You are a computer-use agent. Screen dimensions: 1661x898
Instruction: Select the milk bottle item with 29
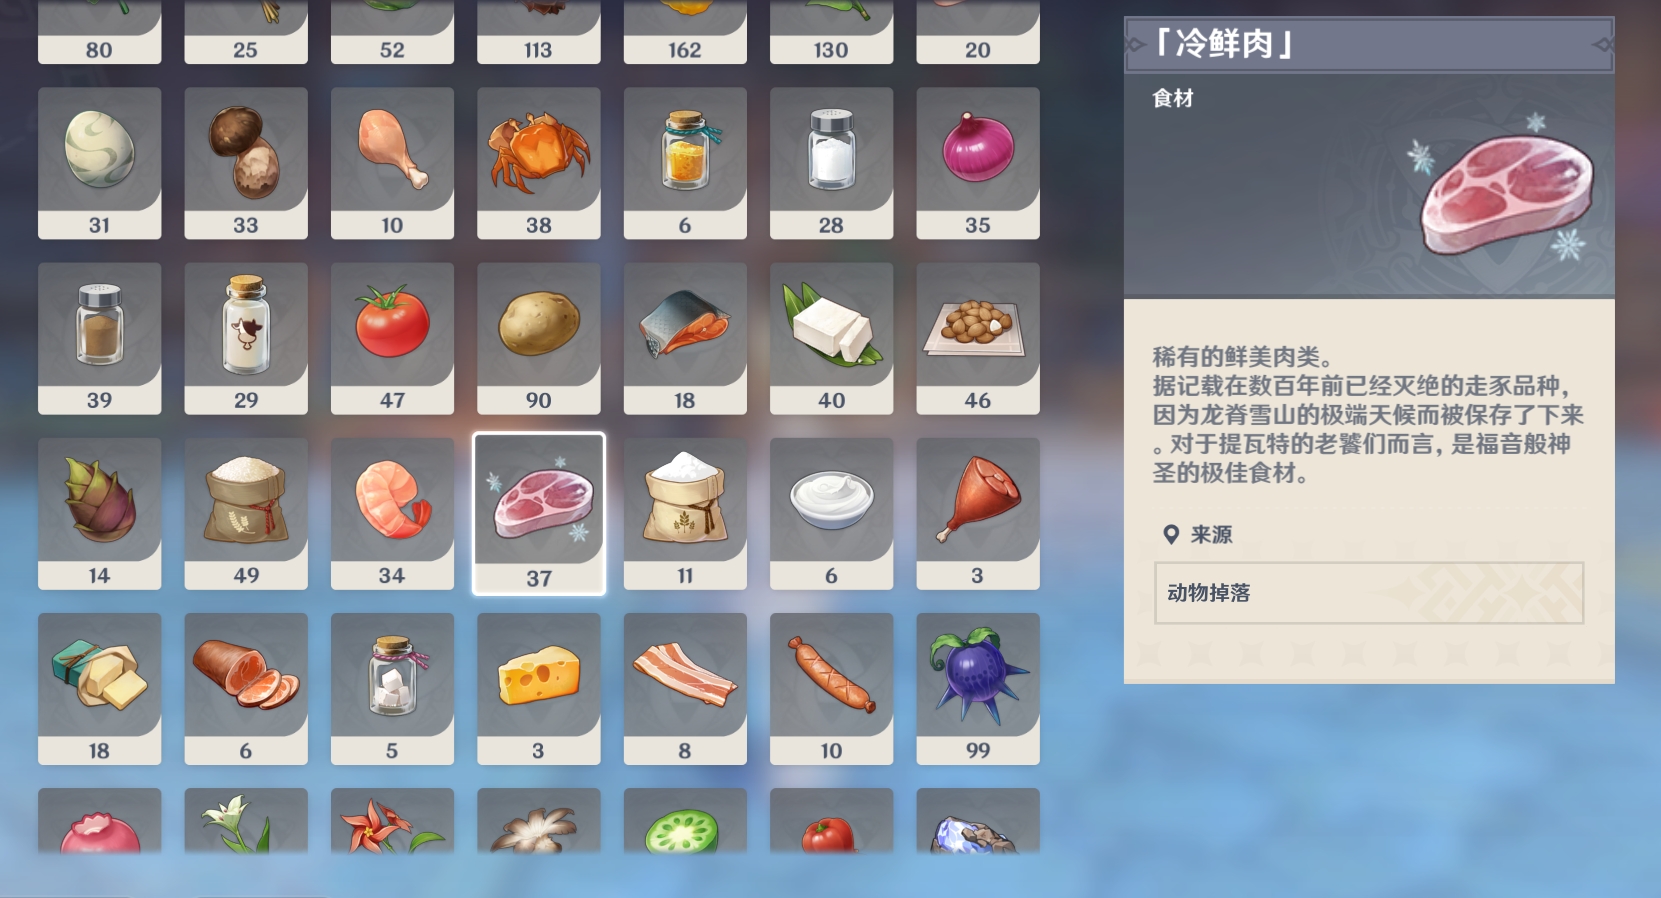(246, 338)
